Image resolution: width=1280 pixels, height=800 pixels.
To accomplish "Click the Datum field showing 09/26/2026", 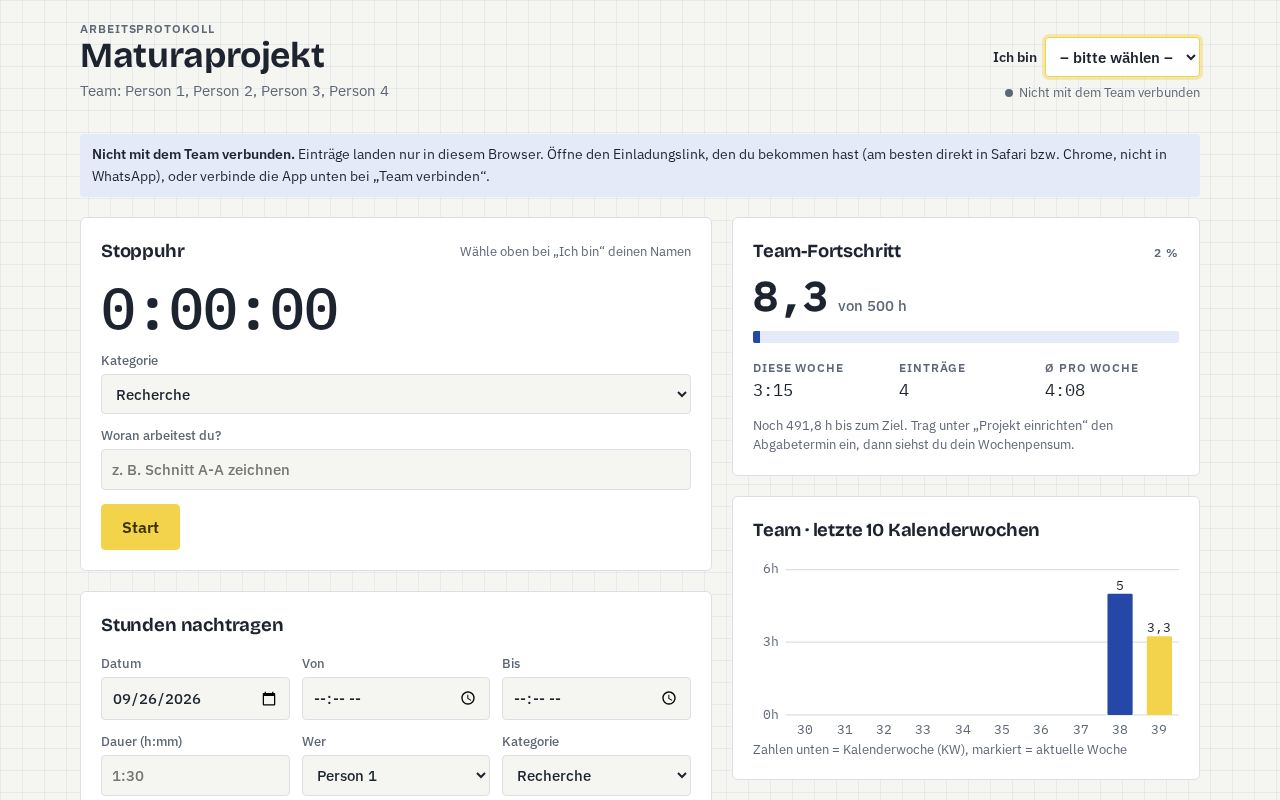I will (195, 699).
